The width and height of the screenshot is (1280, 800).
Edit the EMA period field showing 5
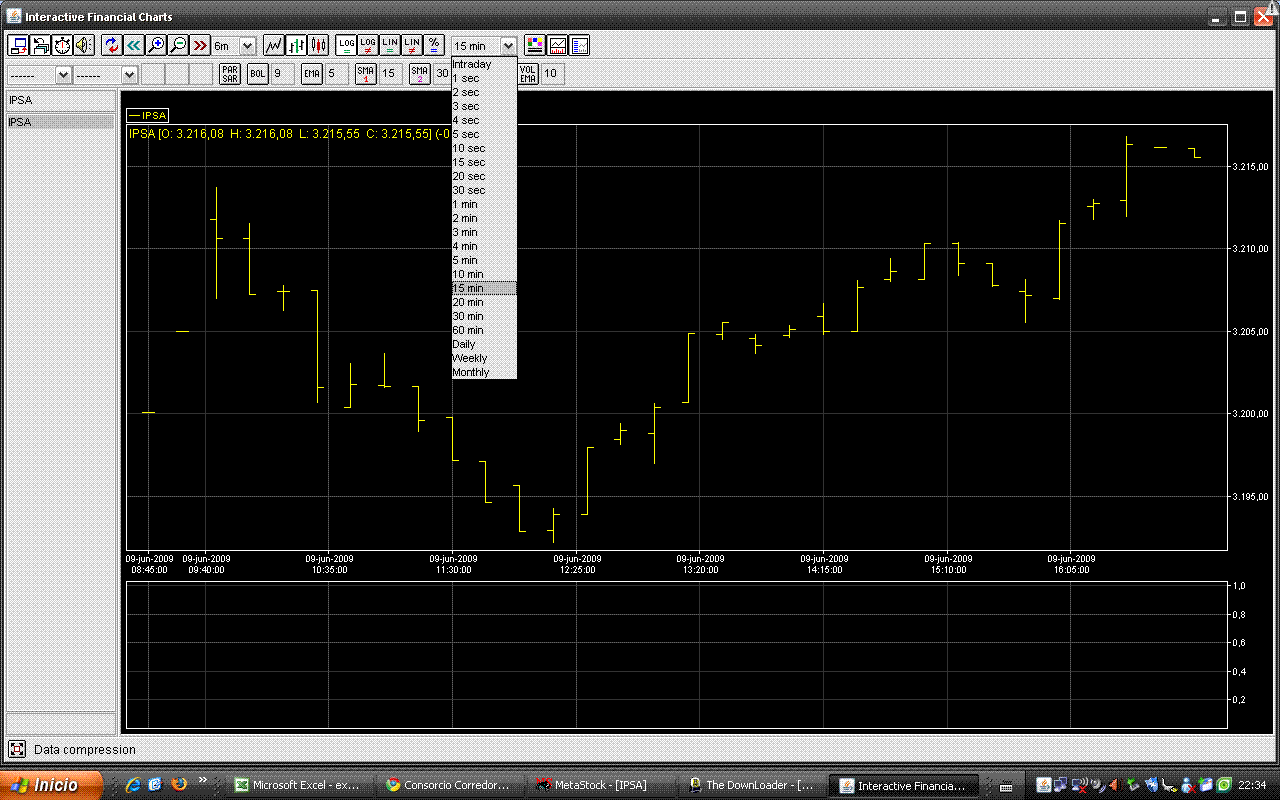[336, 73]
